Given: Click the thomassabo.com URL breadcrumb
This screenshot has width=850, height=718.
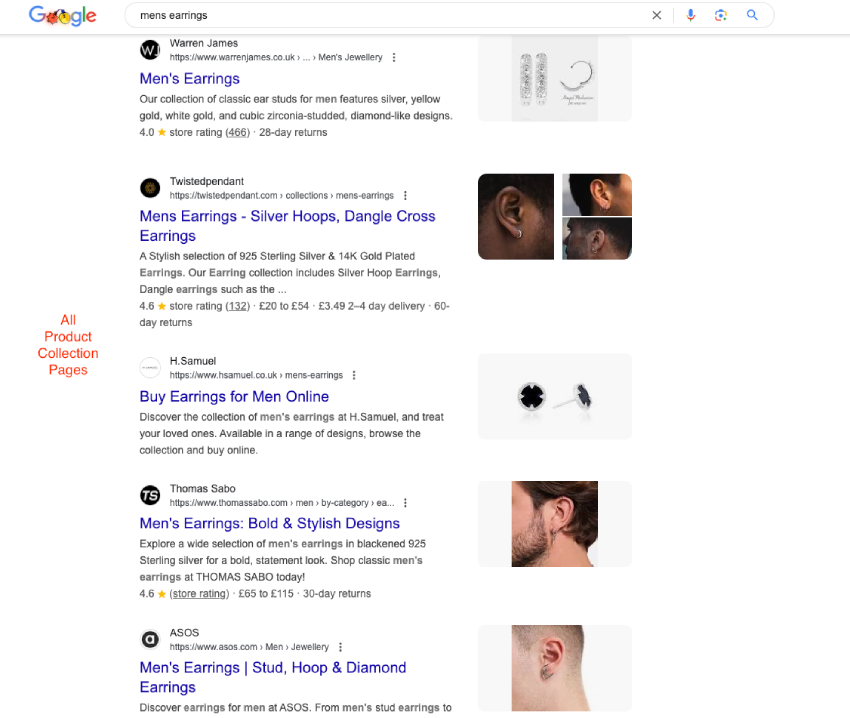Looking at the screenshot, I should click(x=282, y=503).
